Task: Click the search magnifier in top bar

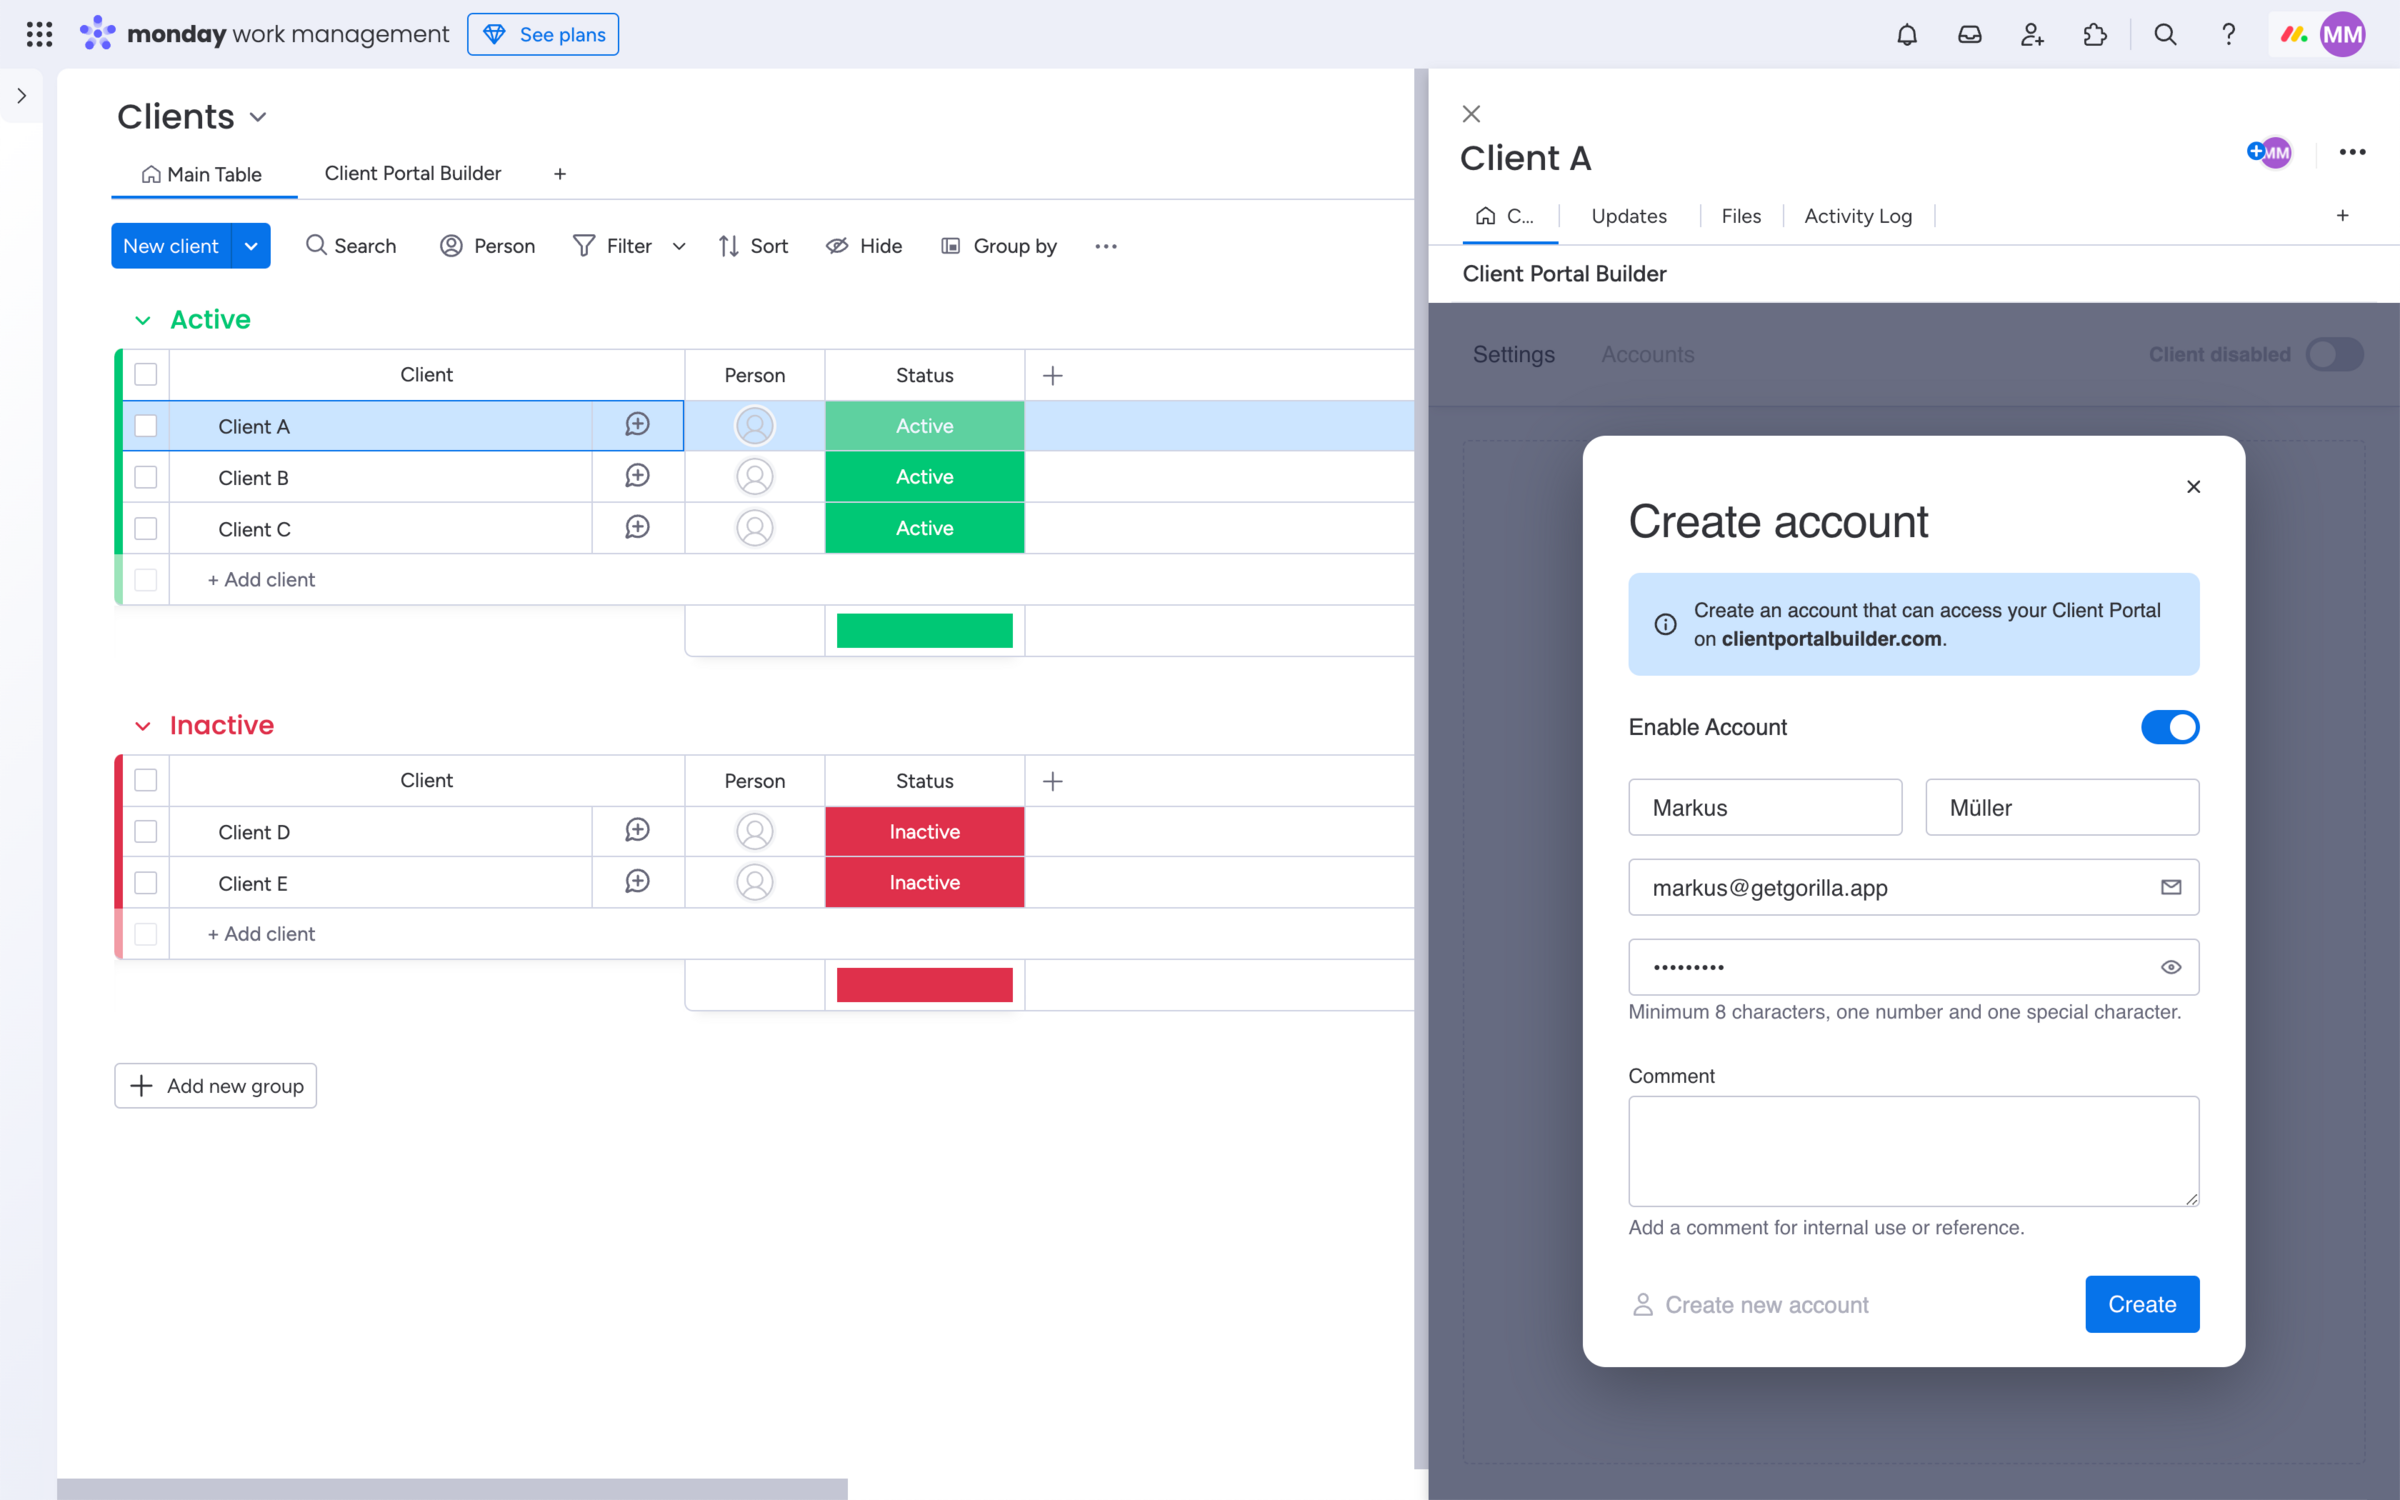Action: 2165,35
